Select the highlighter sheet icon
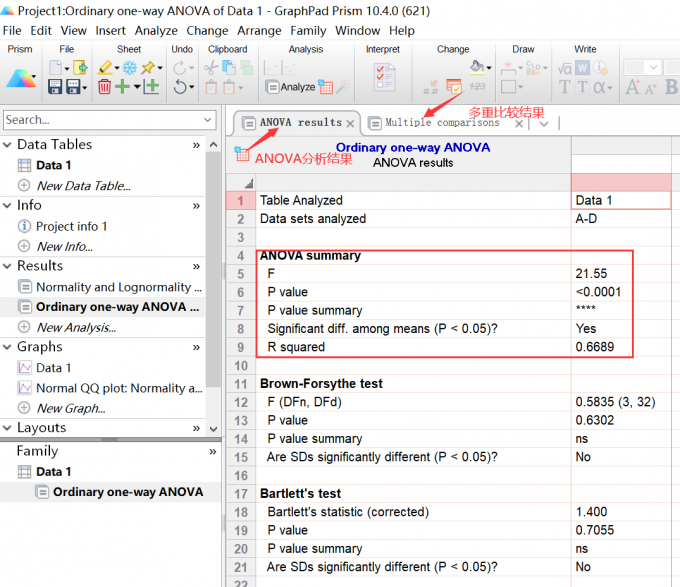 click(105, 68)
